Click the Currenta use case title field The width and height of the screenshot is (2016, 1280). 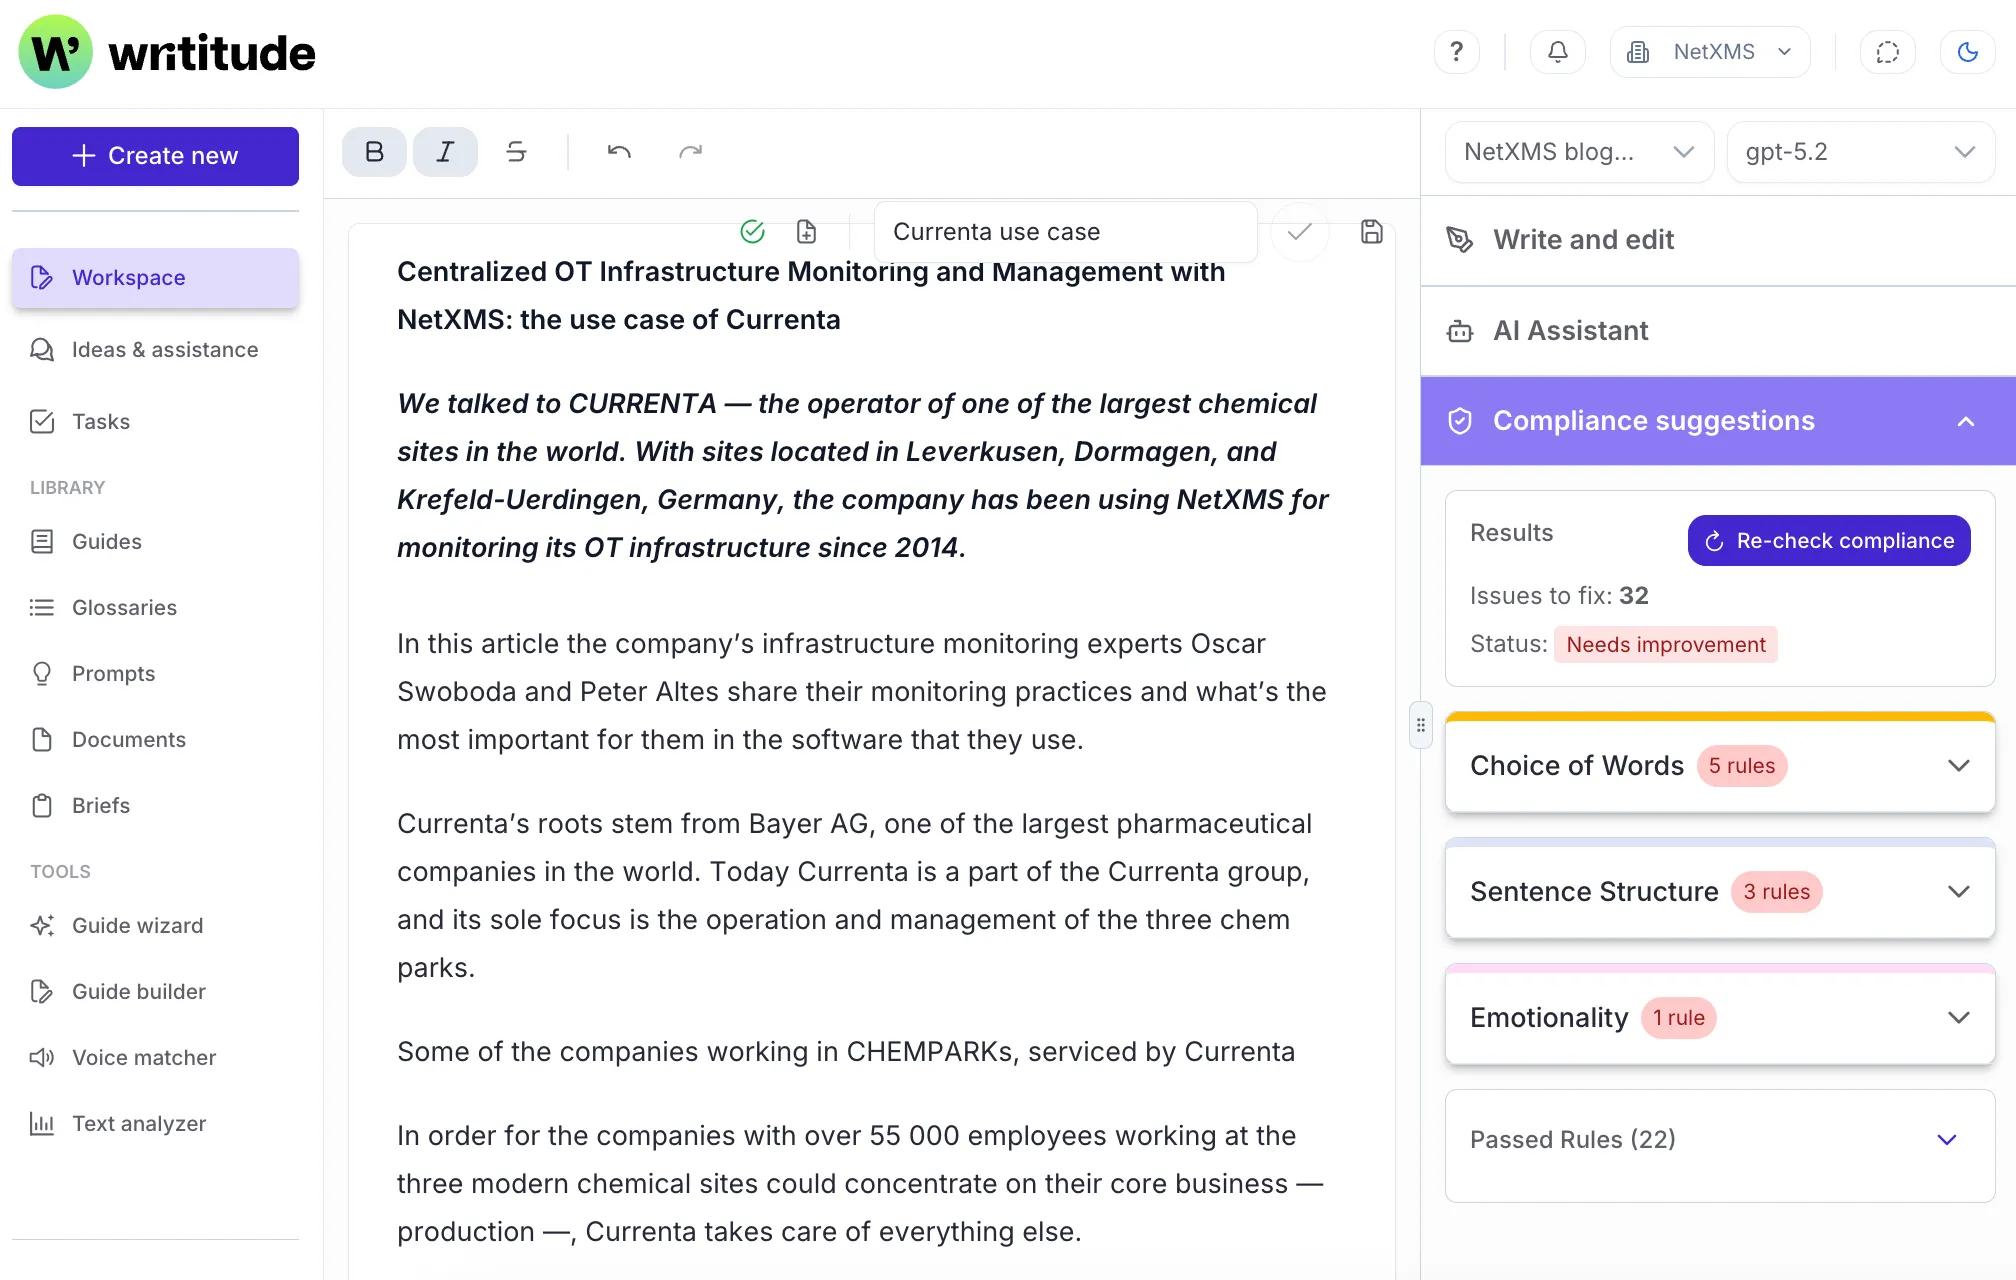[x=1064, y=231]
